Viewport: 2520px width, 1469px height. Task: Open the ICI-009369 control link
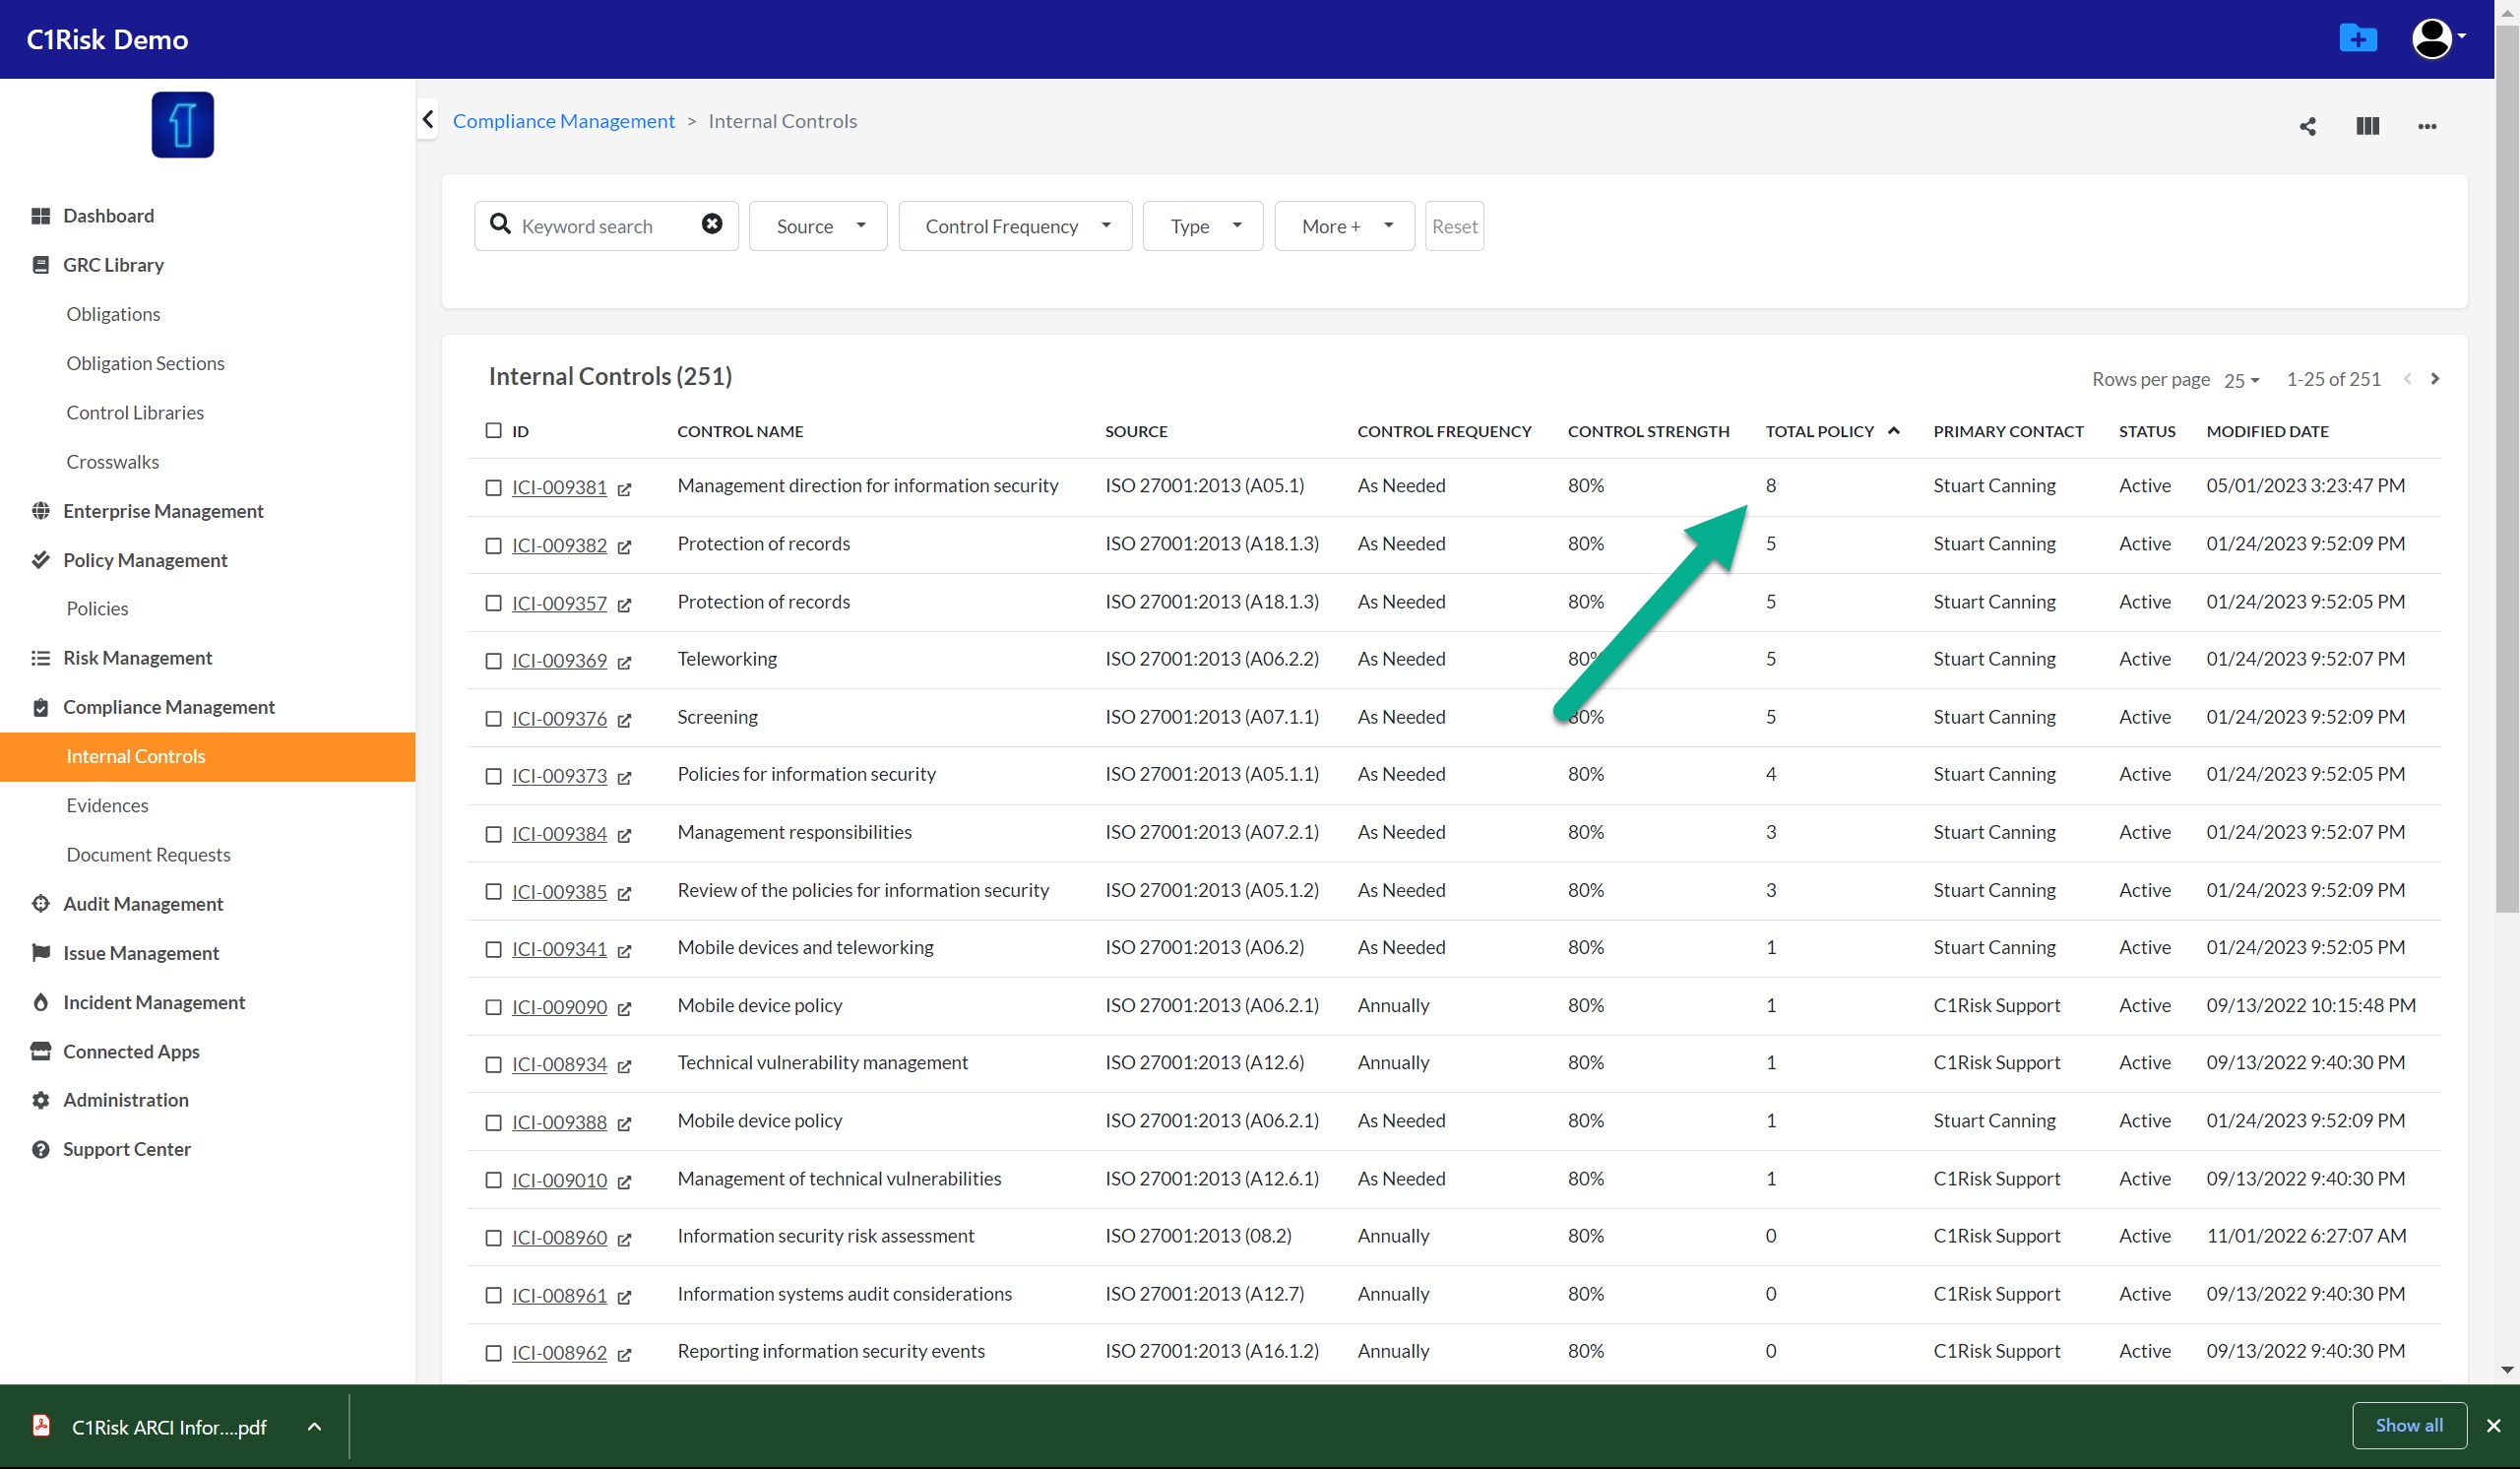click(x=559, y=660)
